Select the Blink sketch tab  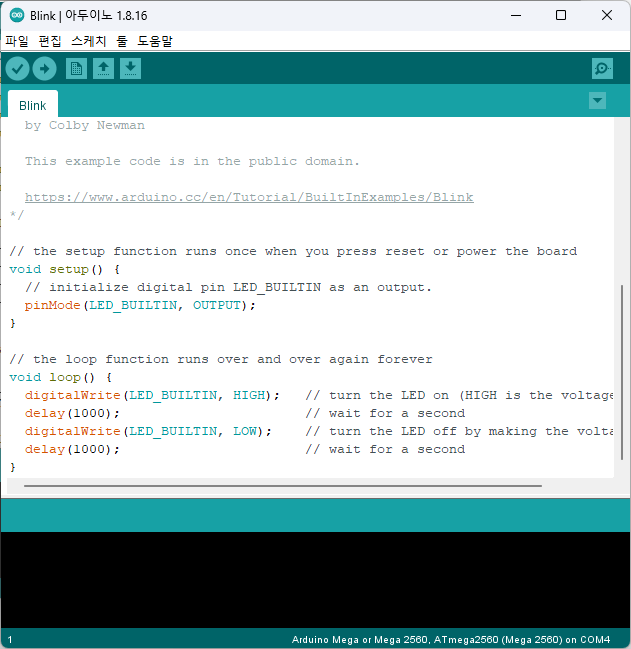coord(33,106)
